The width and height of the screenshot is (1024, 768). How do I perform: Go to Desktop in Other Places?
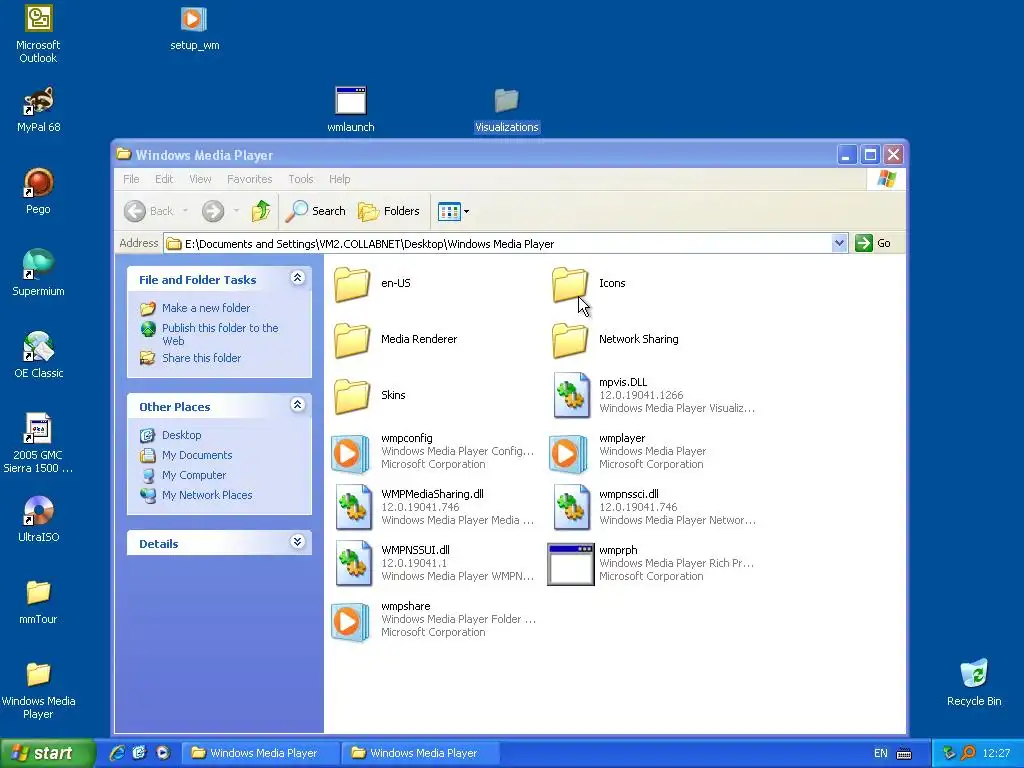point(182,435)
